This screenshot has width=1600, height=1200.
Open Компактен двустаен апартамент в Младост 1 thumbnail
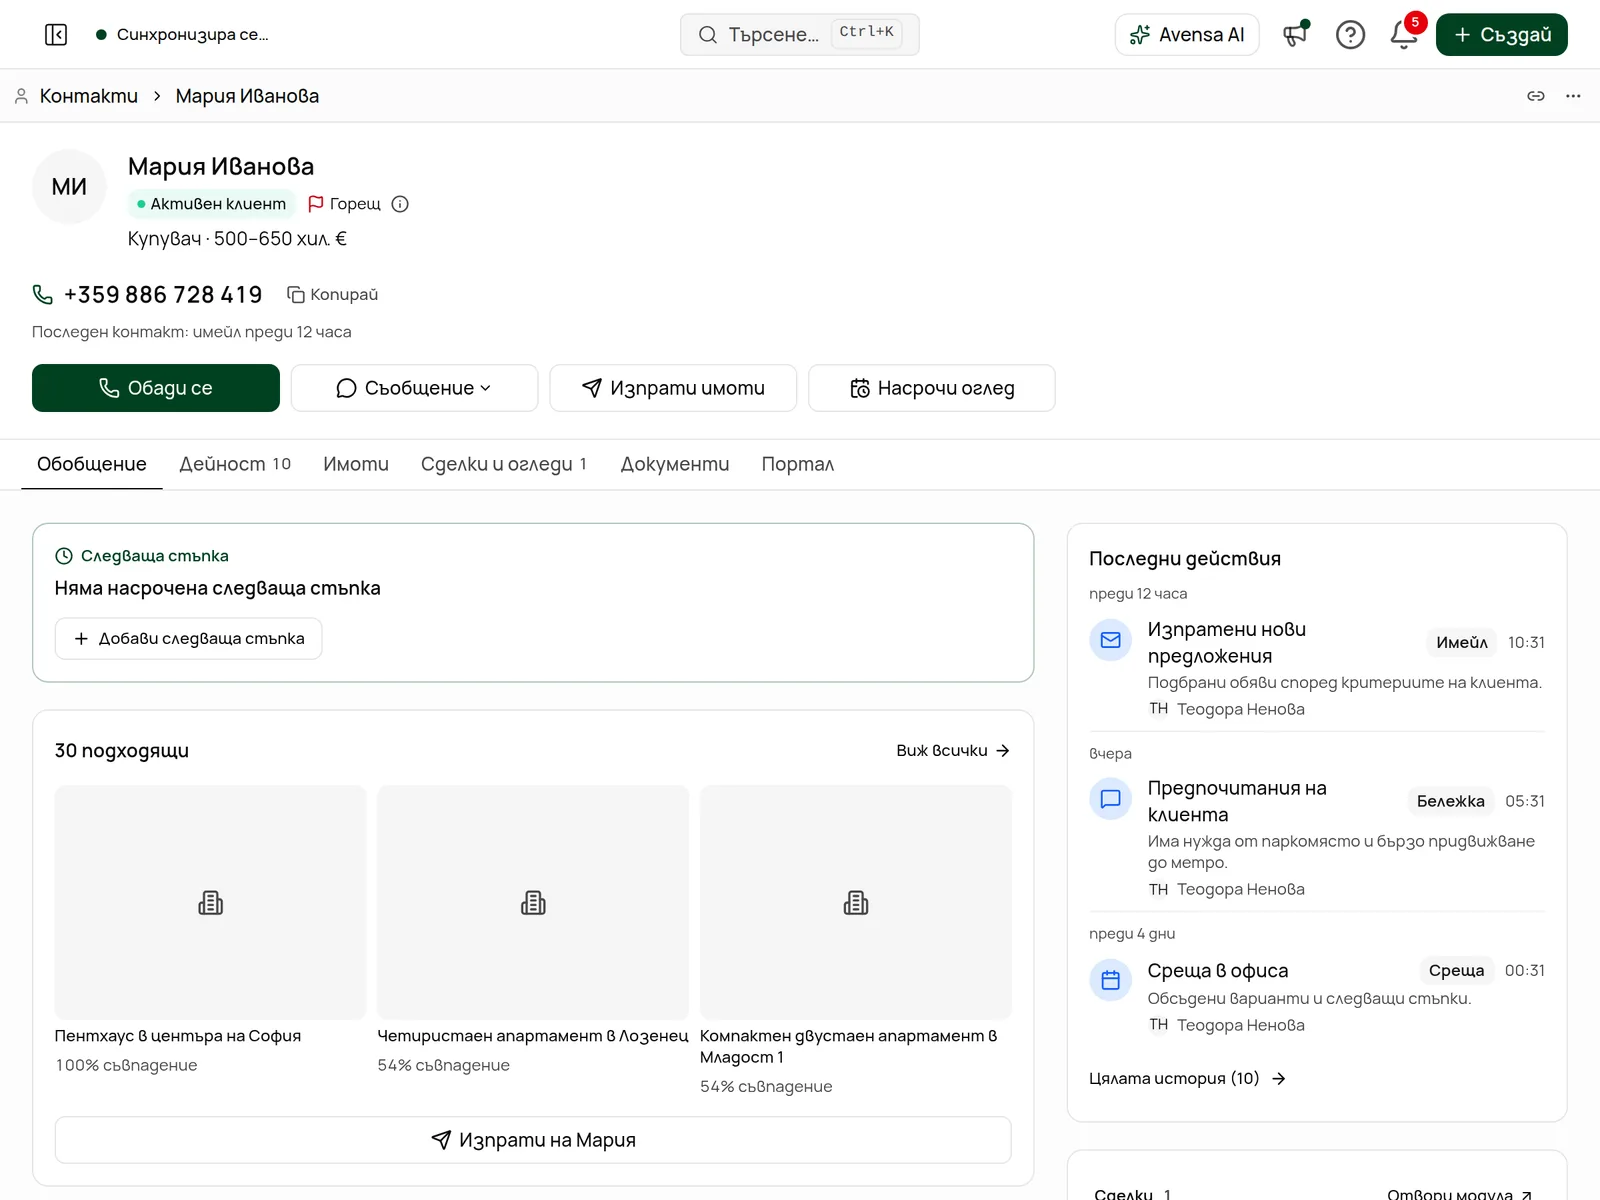[856, 903]
